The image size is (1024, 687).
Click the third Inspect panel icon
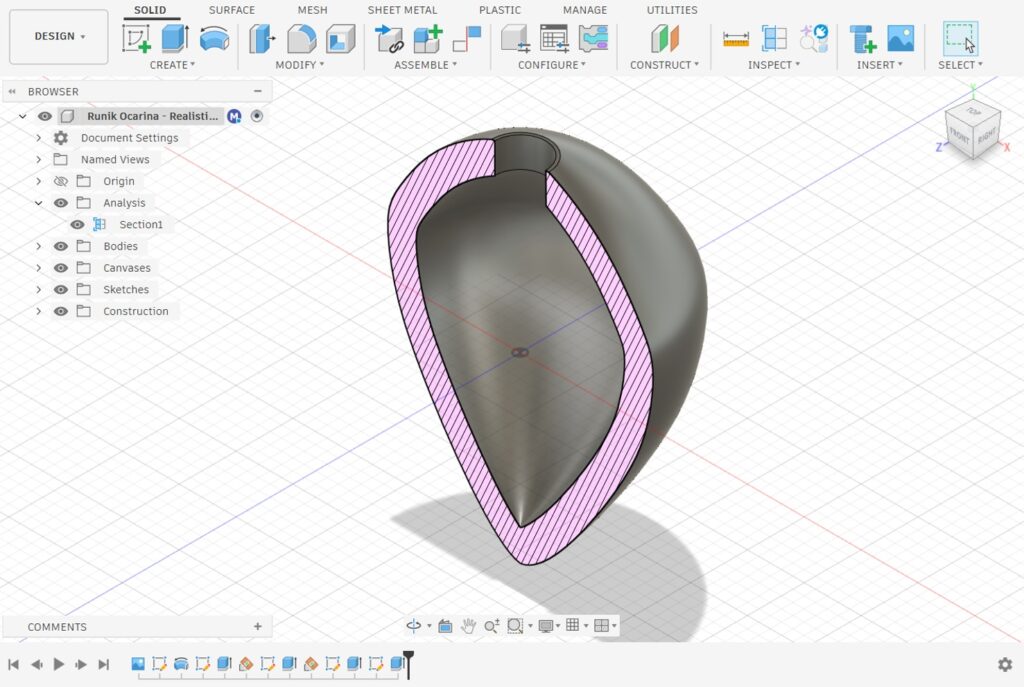814,39
